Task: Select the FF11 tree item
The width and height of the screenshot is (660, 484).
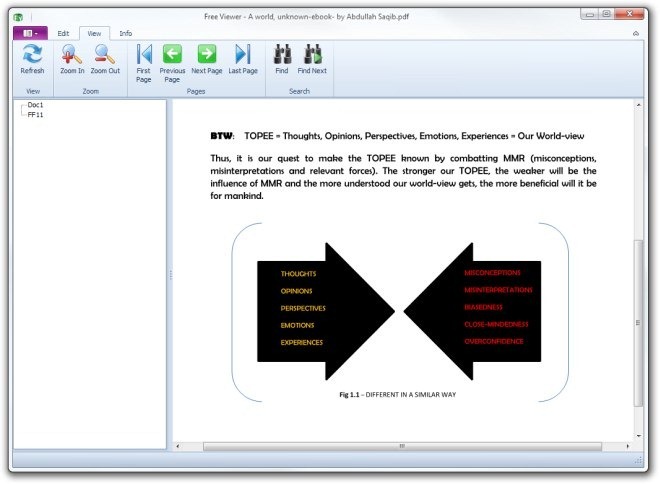Action: (x=35, y=114)
